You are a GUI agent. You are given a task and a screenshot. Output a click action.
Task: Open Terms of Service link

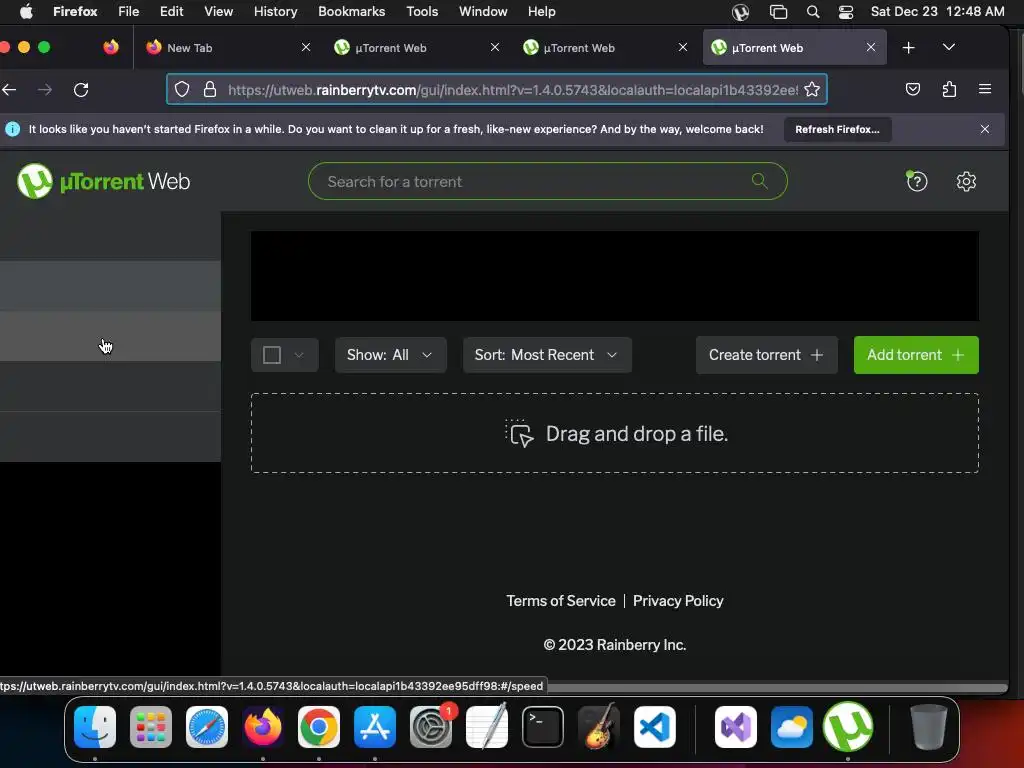(560, 601)
